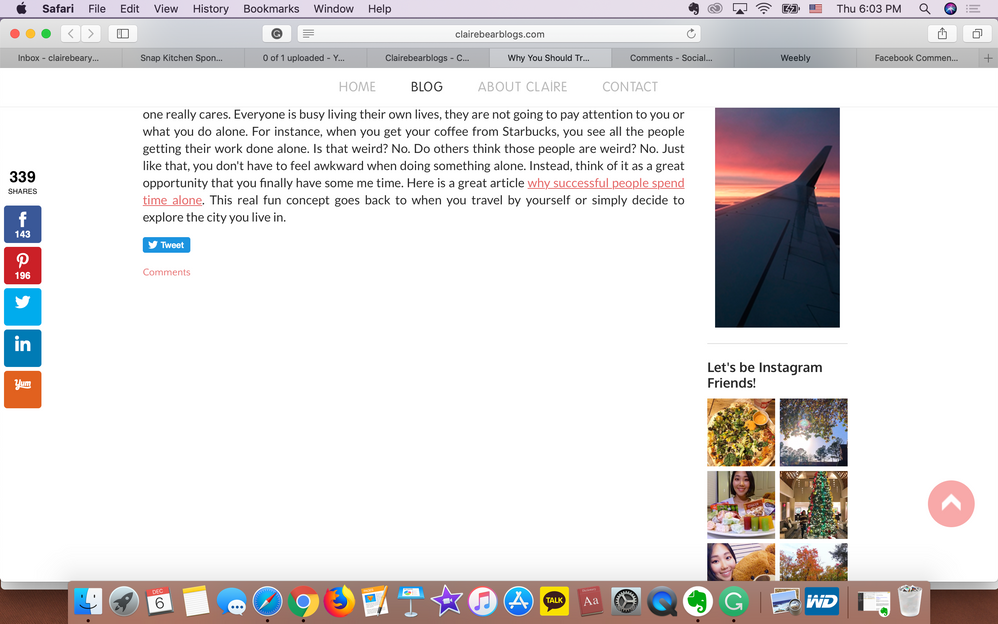The width and height of the screenshot is (998, 624).
Task: Toggle Safari sidebar button
Action: click(123, 33)
